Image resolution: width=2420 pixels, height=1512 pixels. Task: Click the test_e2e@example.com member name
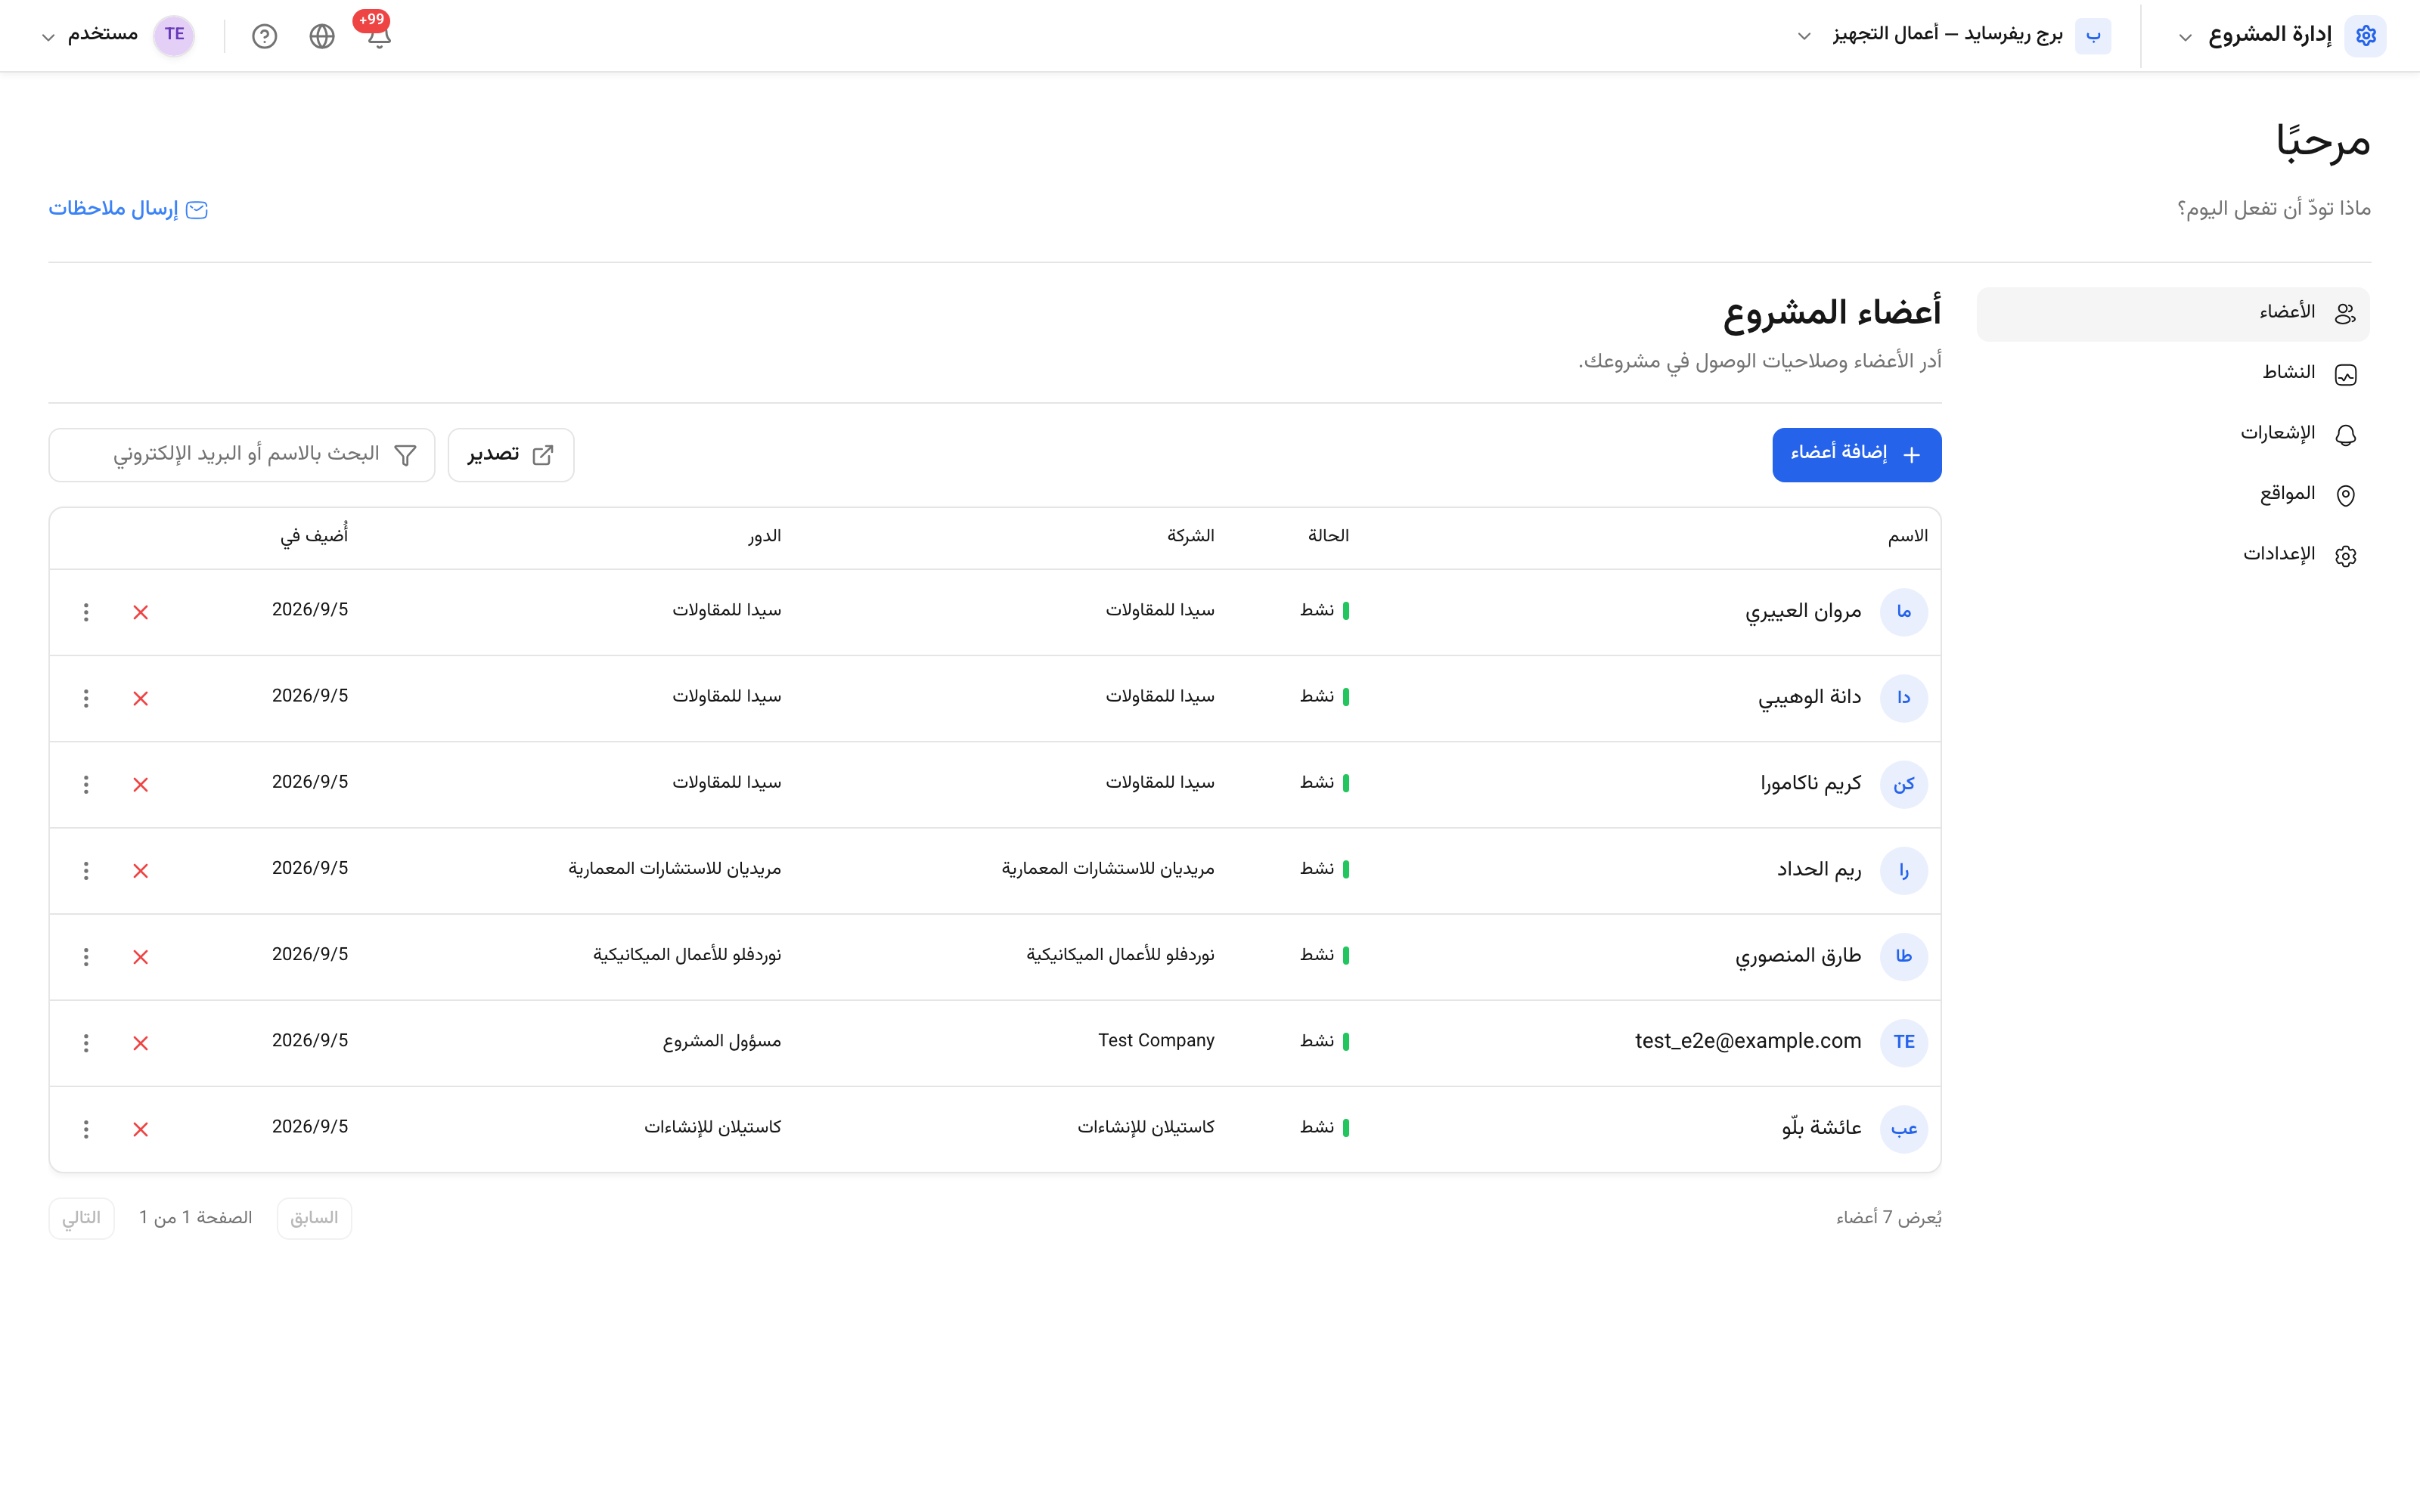point(1748,1041)
